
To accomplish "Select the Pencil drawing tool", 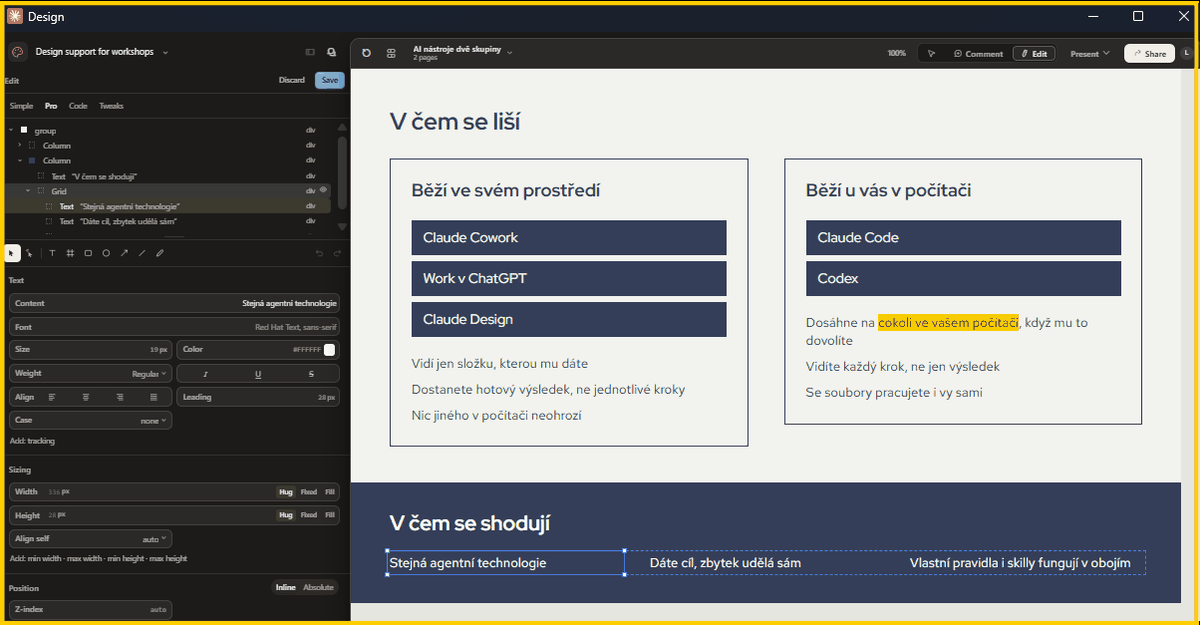I will (160, 253).
